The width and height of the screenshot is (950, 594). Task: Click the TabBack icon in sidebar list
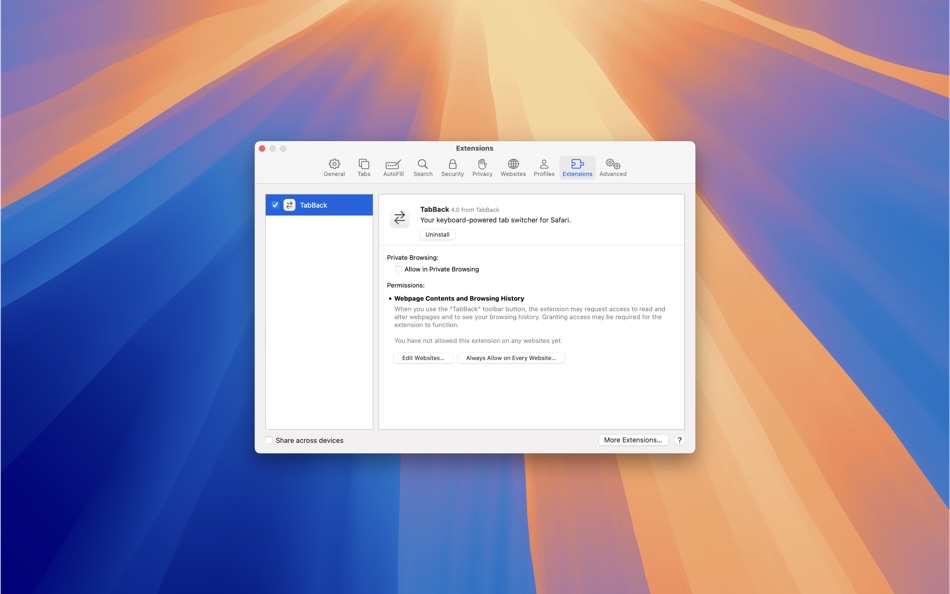[x=289, y=205]
